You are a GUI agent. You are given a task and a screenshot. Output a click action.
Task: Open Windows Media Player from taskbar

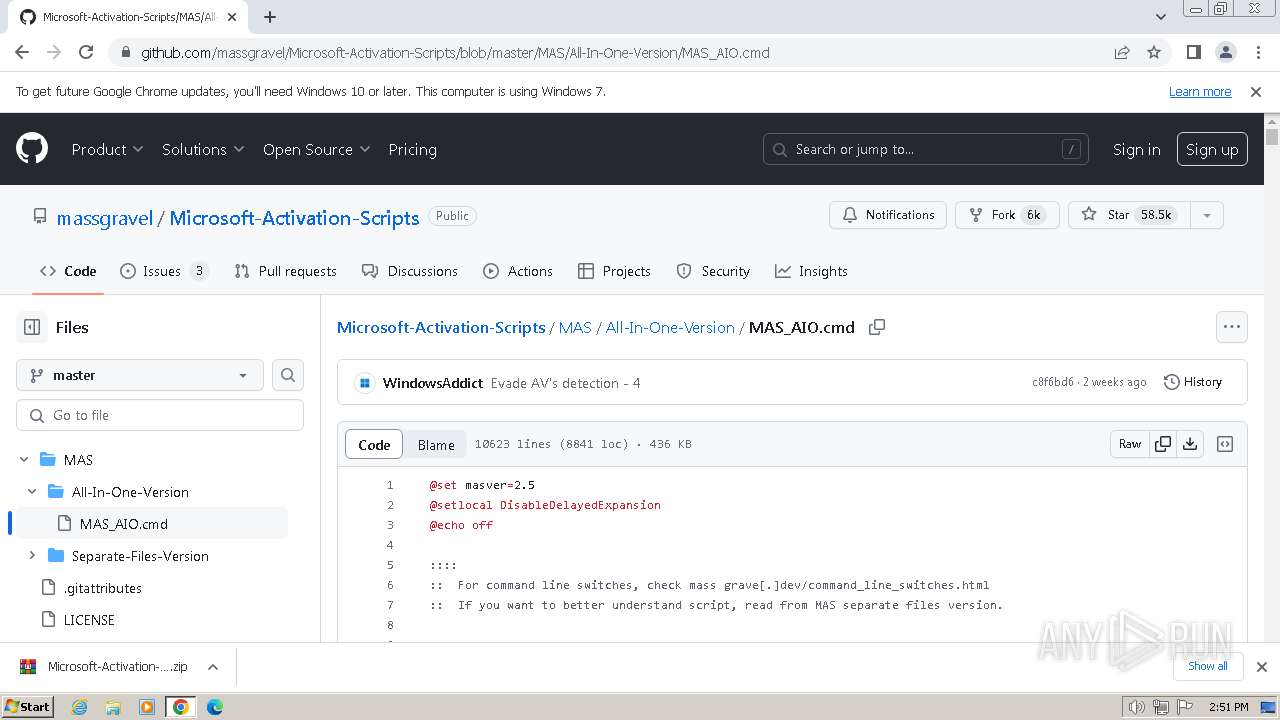(x=147, y=707)
